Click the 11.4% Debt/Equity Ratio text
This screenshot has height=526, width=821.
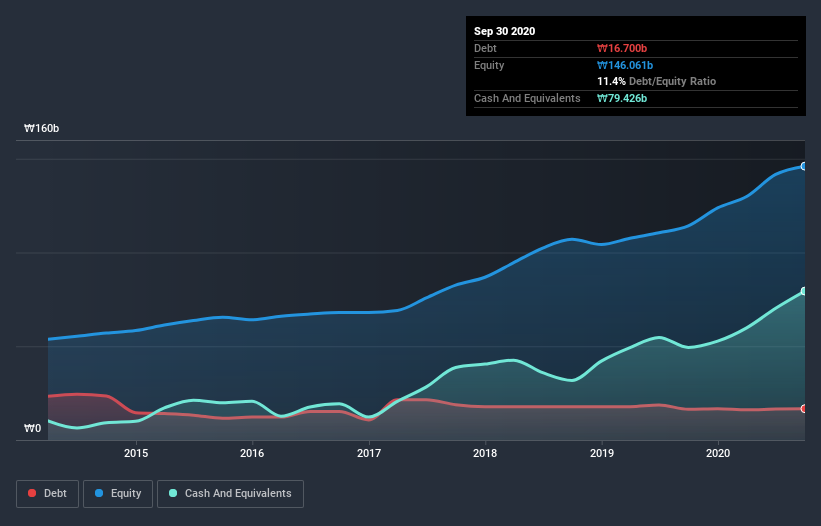coord(657,81)
